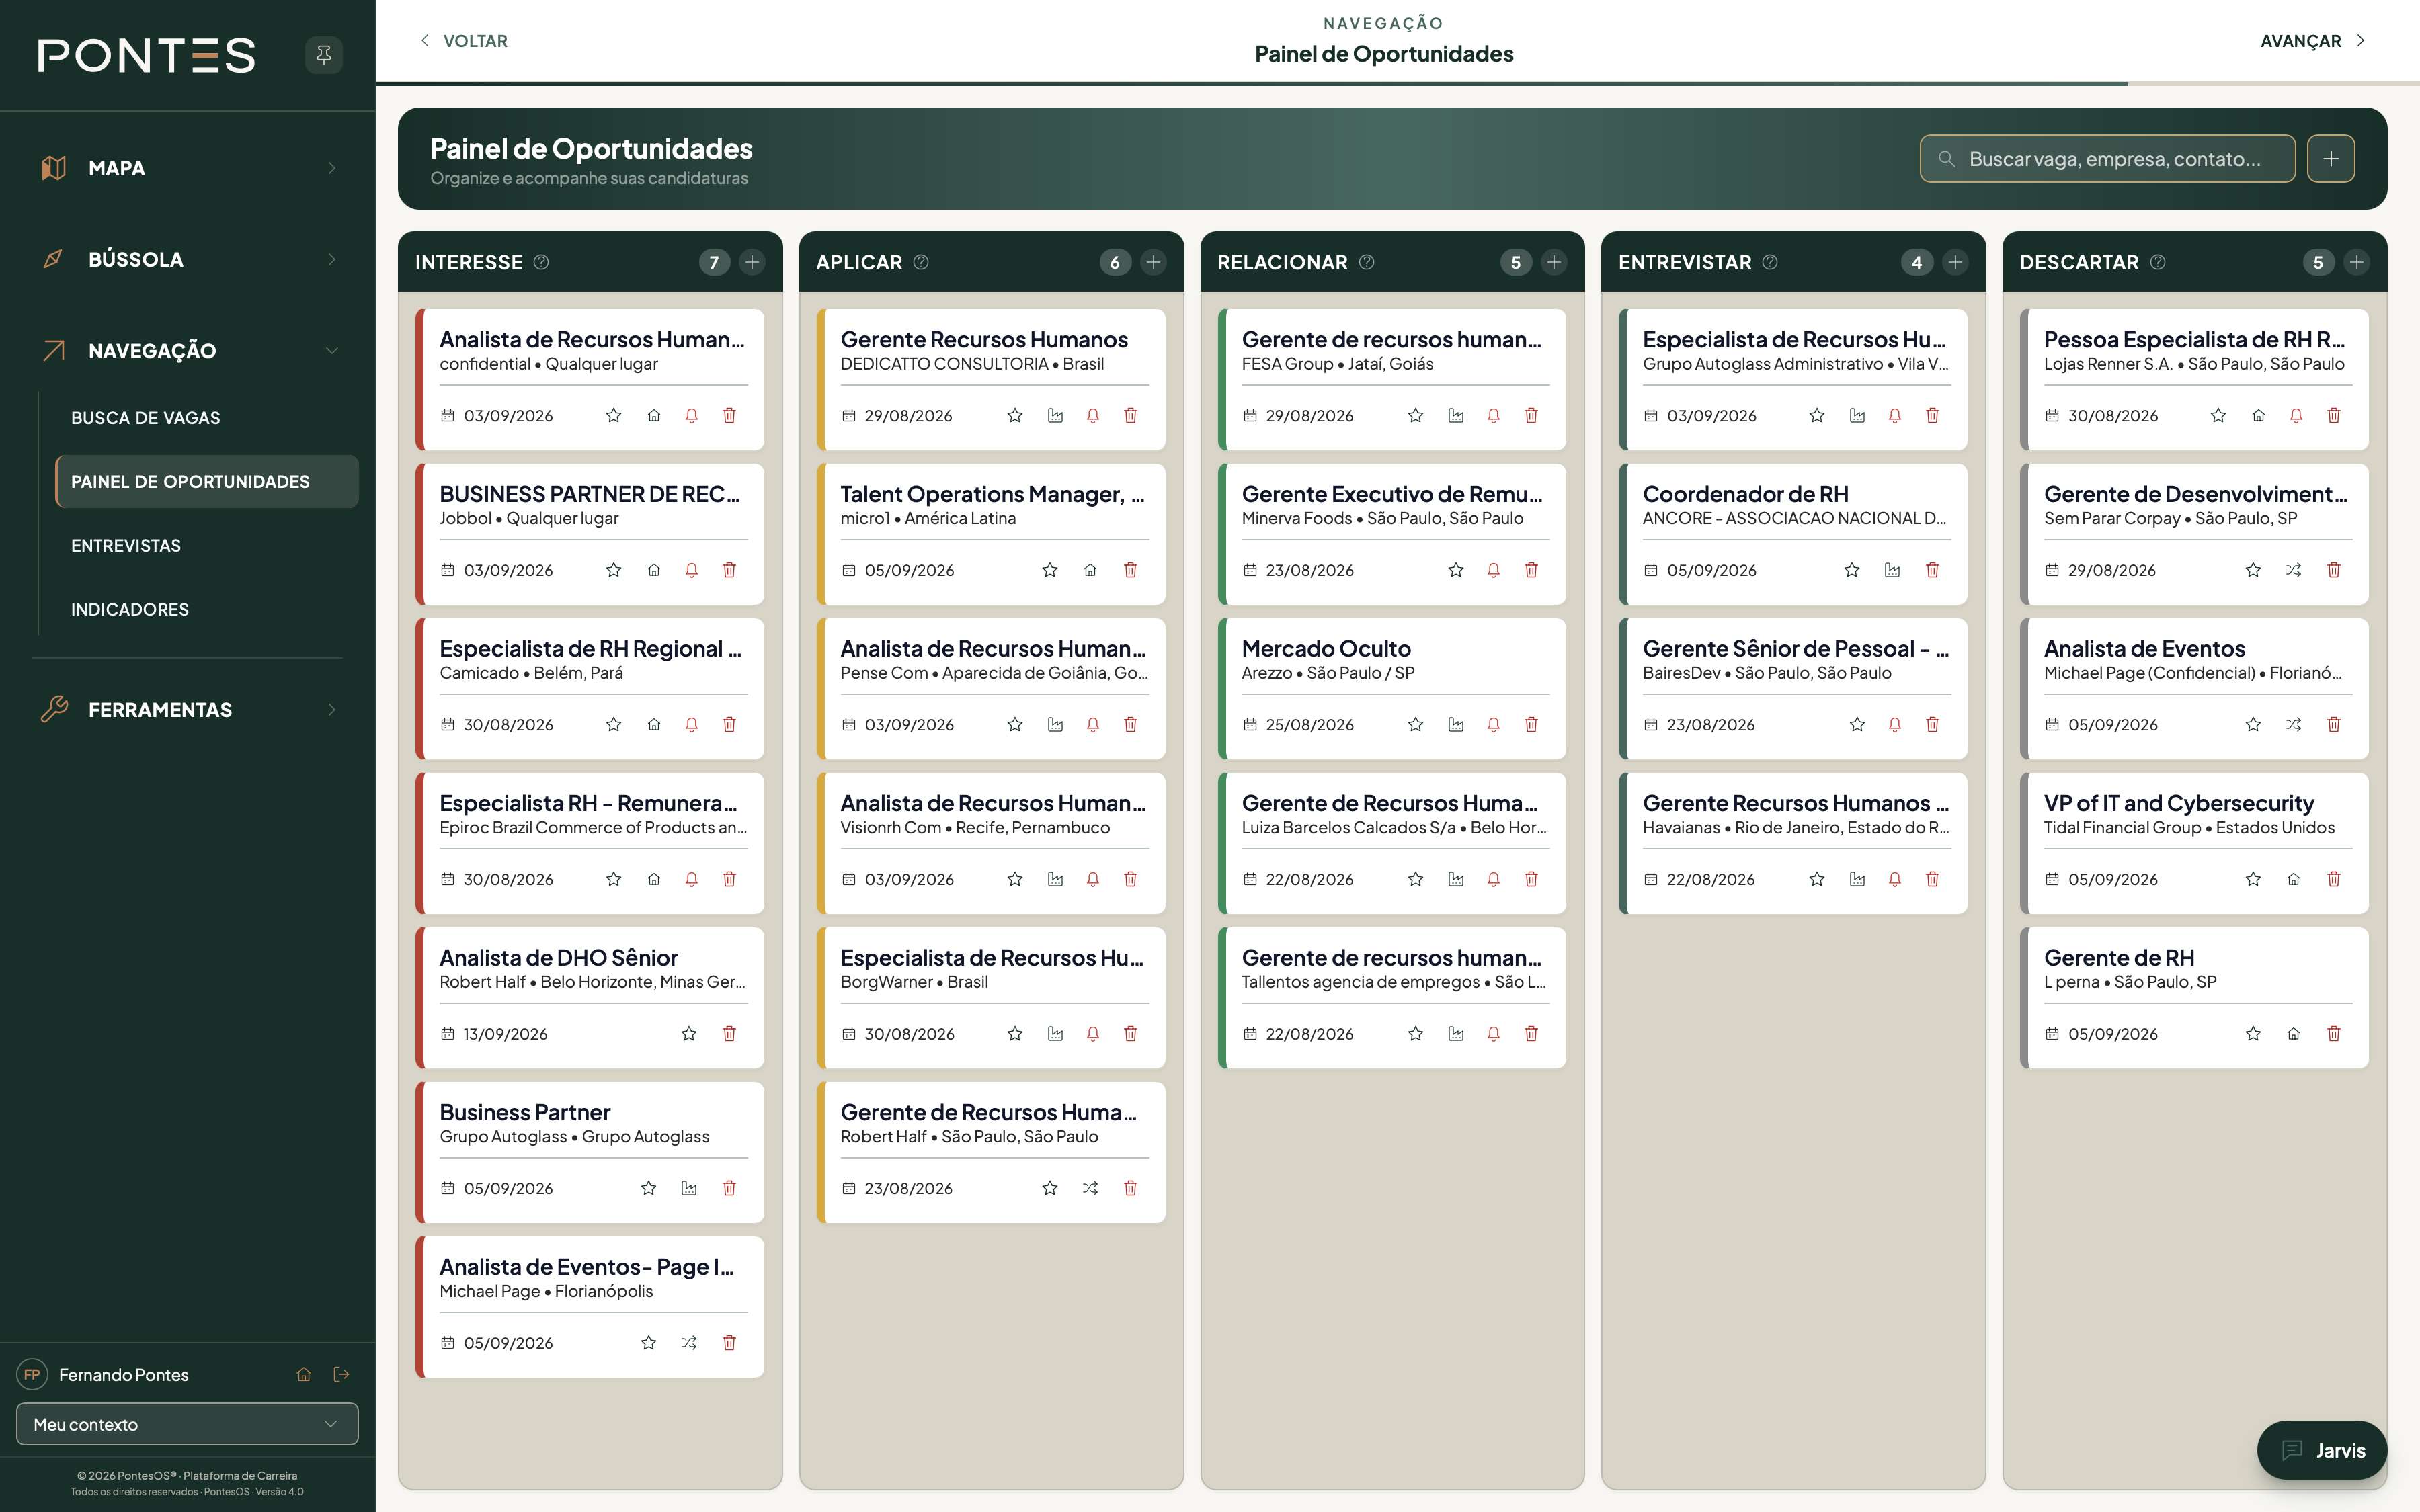Add new card to DESCARTAR column
The width and height of the screenshot is (2420, 1512).
[2356, 262]
